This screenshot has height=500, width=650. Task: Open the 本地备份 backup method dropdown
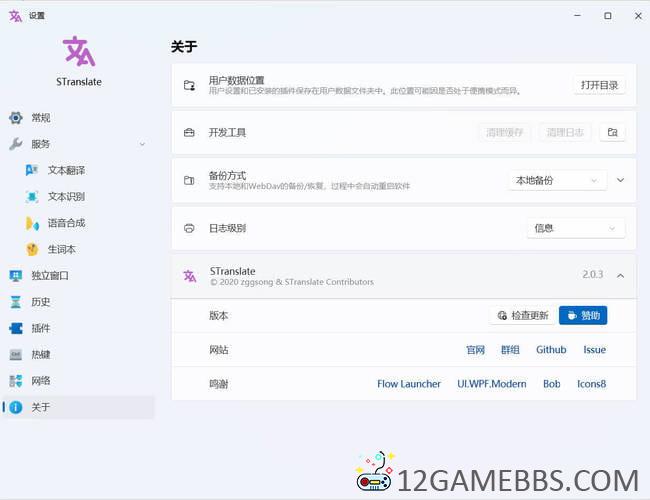pos(556,180)
